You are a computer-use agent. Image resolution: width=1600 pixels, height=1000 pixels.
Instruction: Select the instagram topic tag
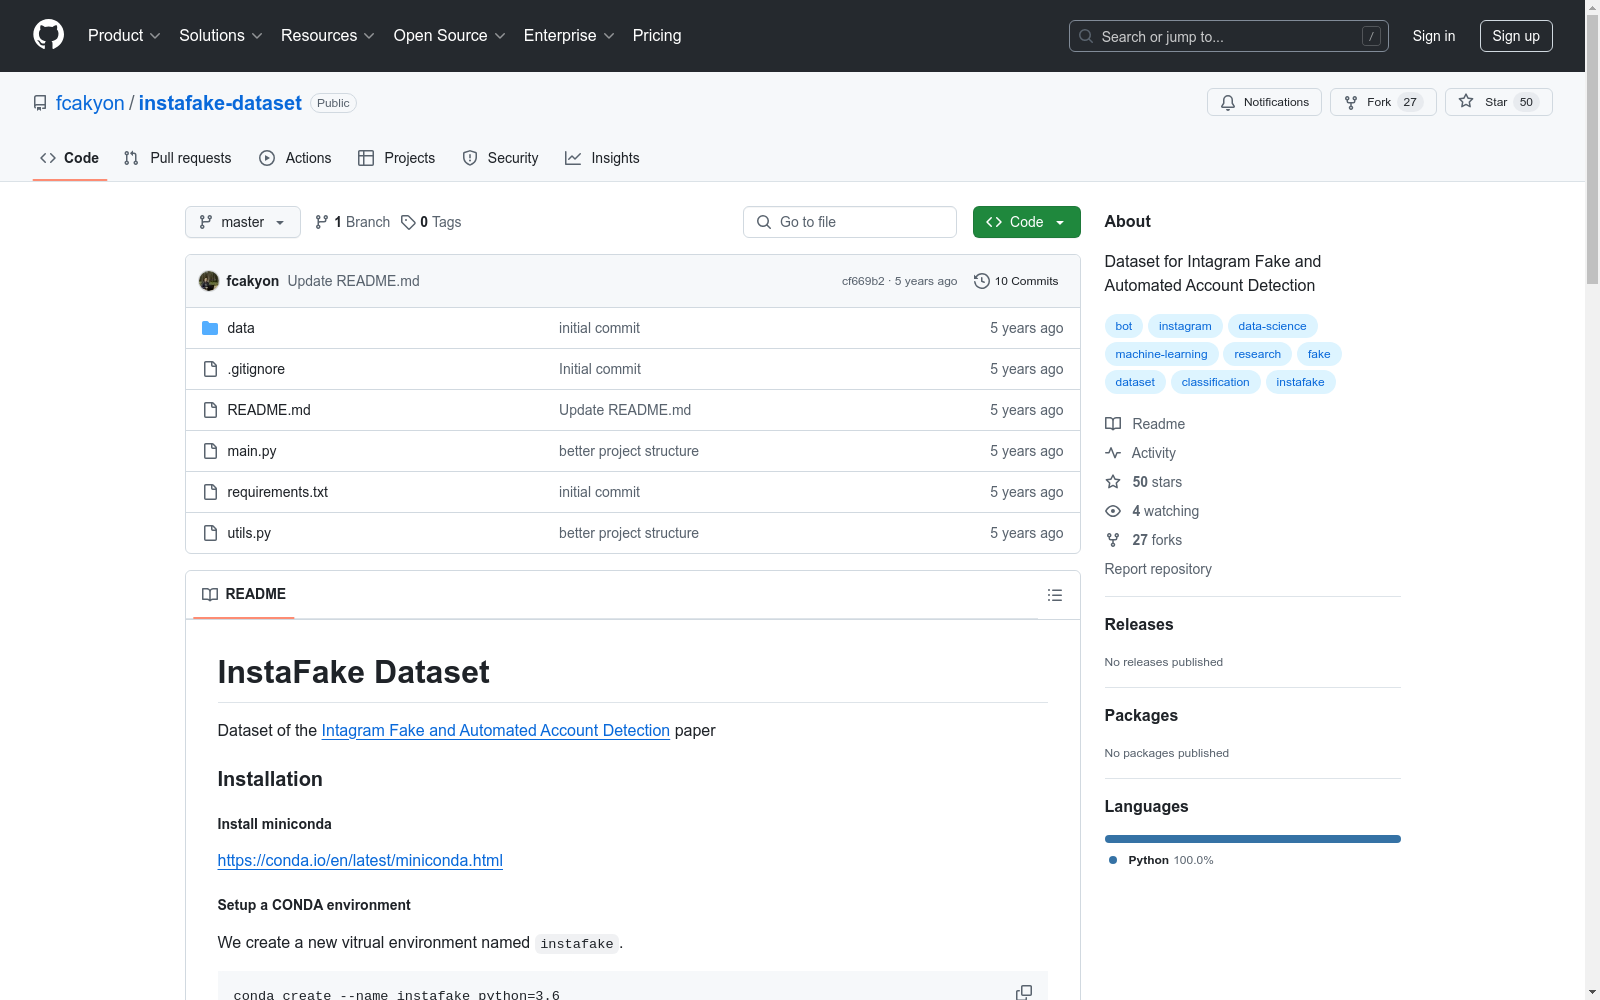click(1185, 326)
